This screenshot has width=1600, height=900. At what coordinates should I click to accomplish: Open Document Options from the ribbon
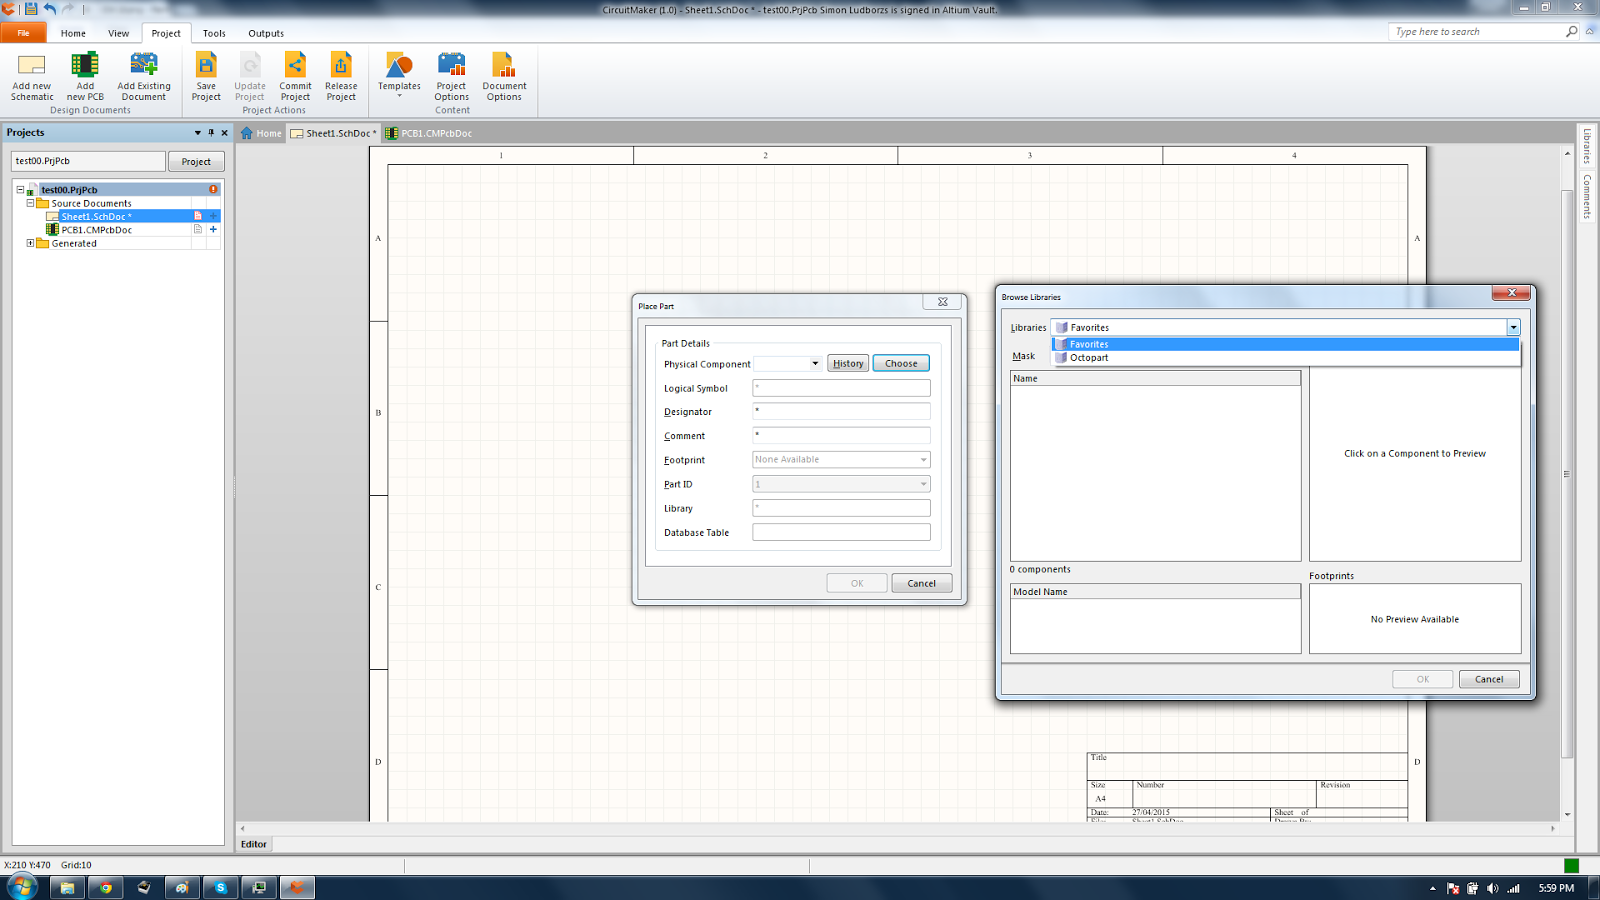tap(504, 76)
